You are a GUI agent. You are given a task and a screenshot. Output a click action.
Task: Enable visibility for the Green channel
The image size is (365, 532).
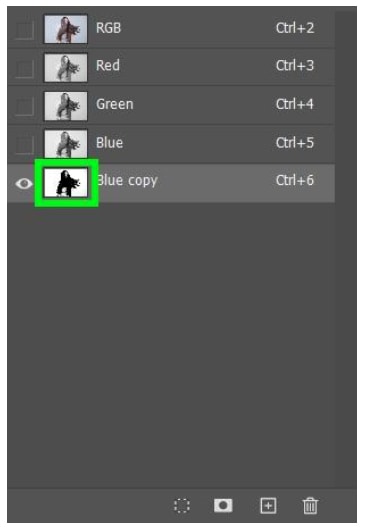point(24,106)
